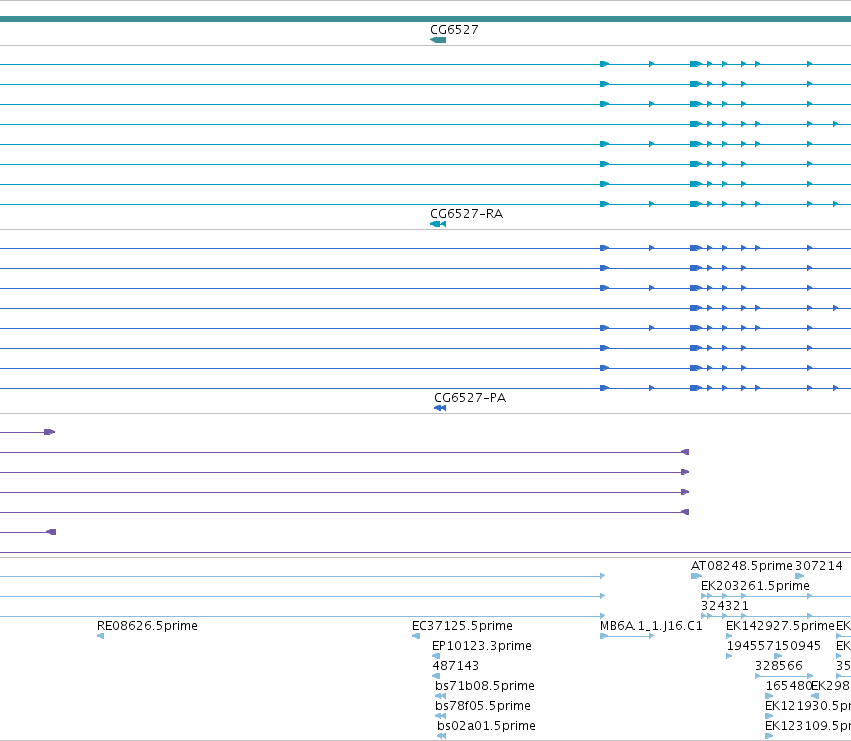Select the arrow glyph beneath EP10123.3prime
This screenshot has height=741, width=851.
tap(436, 656)
